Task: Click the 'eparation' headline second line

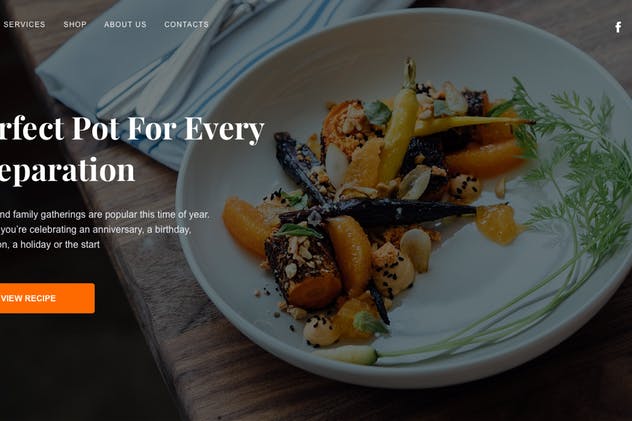Action: tap(67, 170)
